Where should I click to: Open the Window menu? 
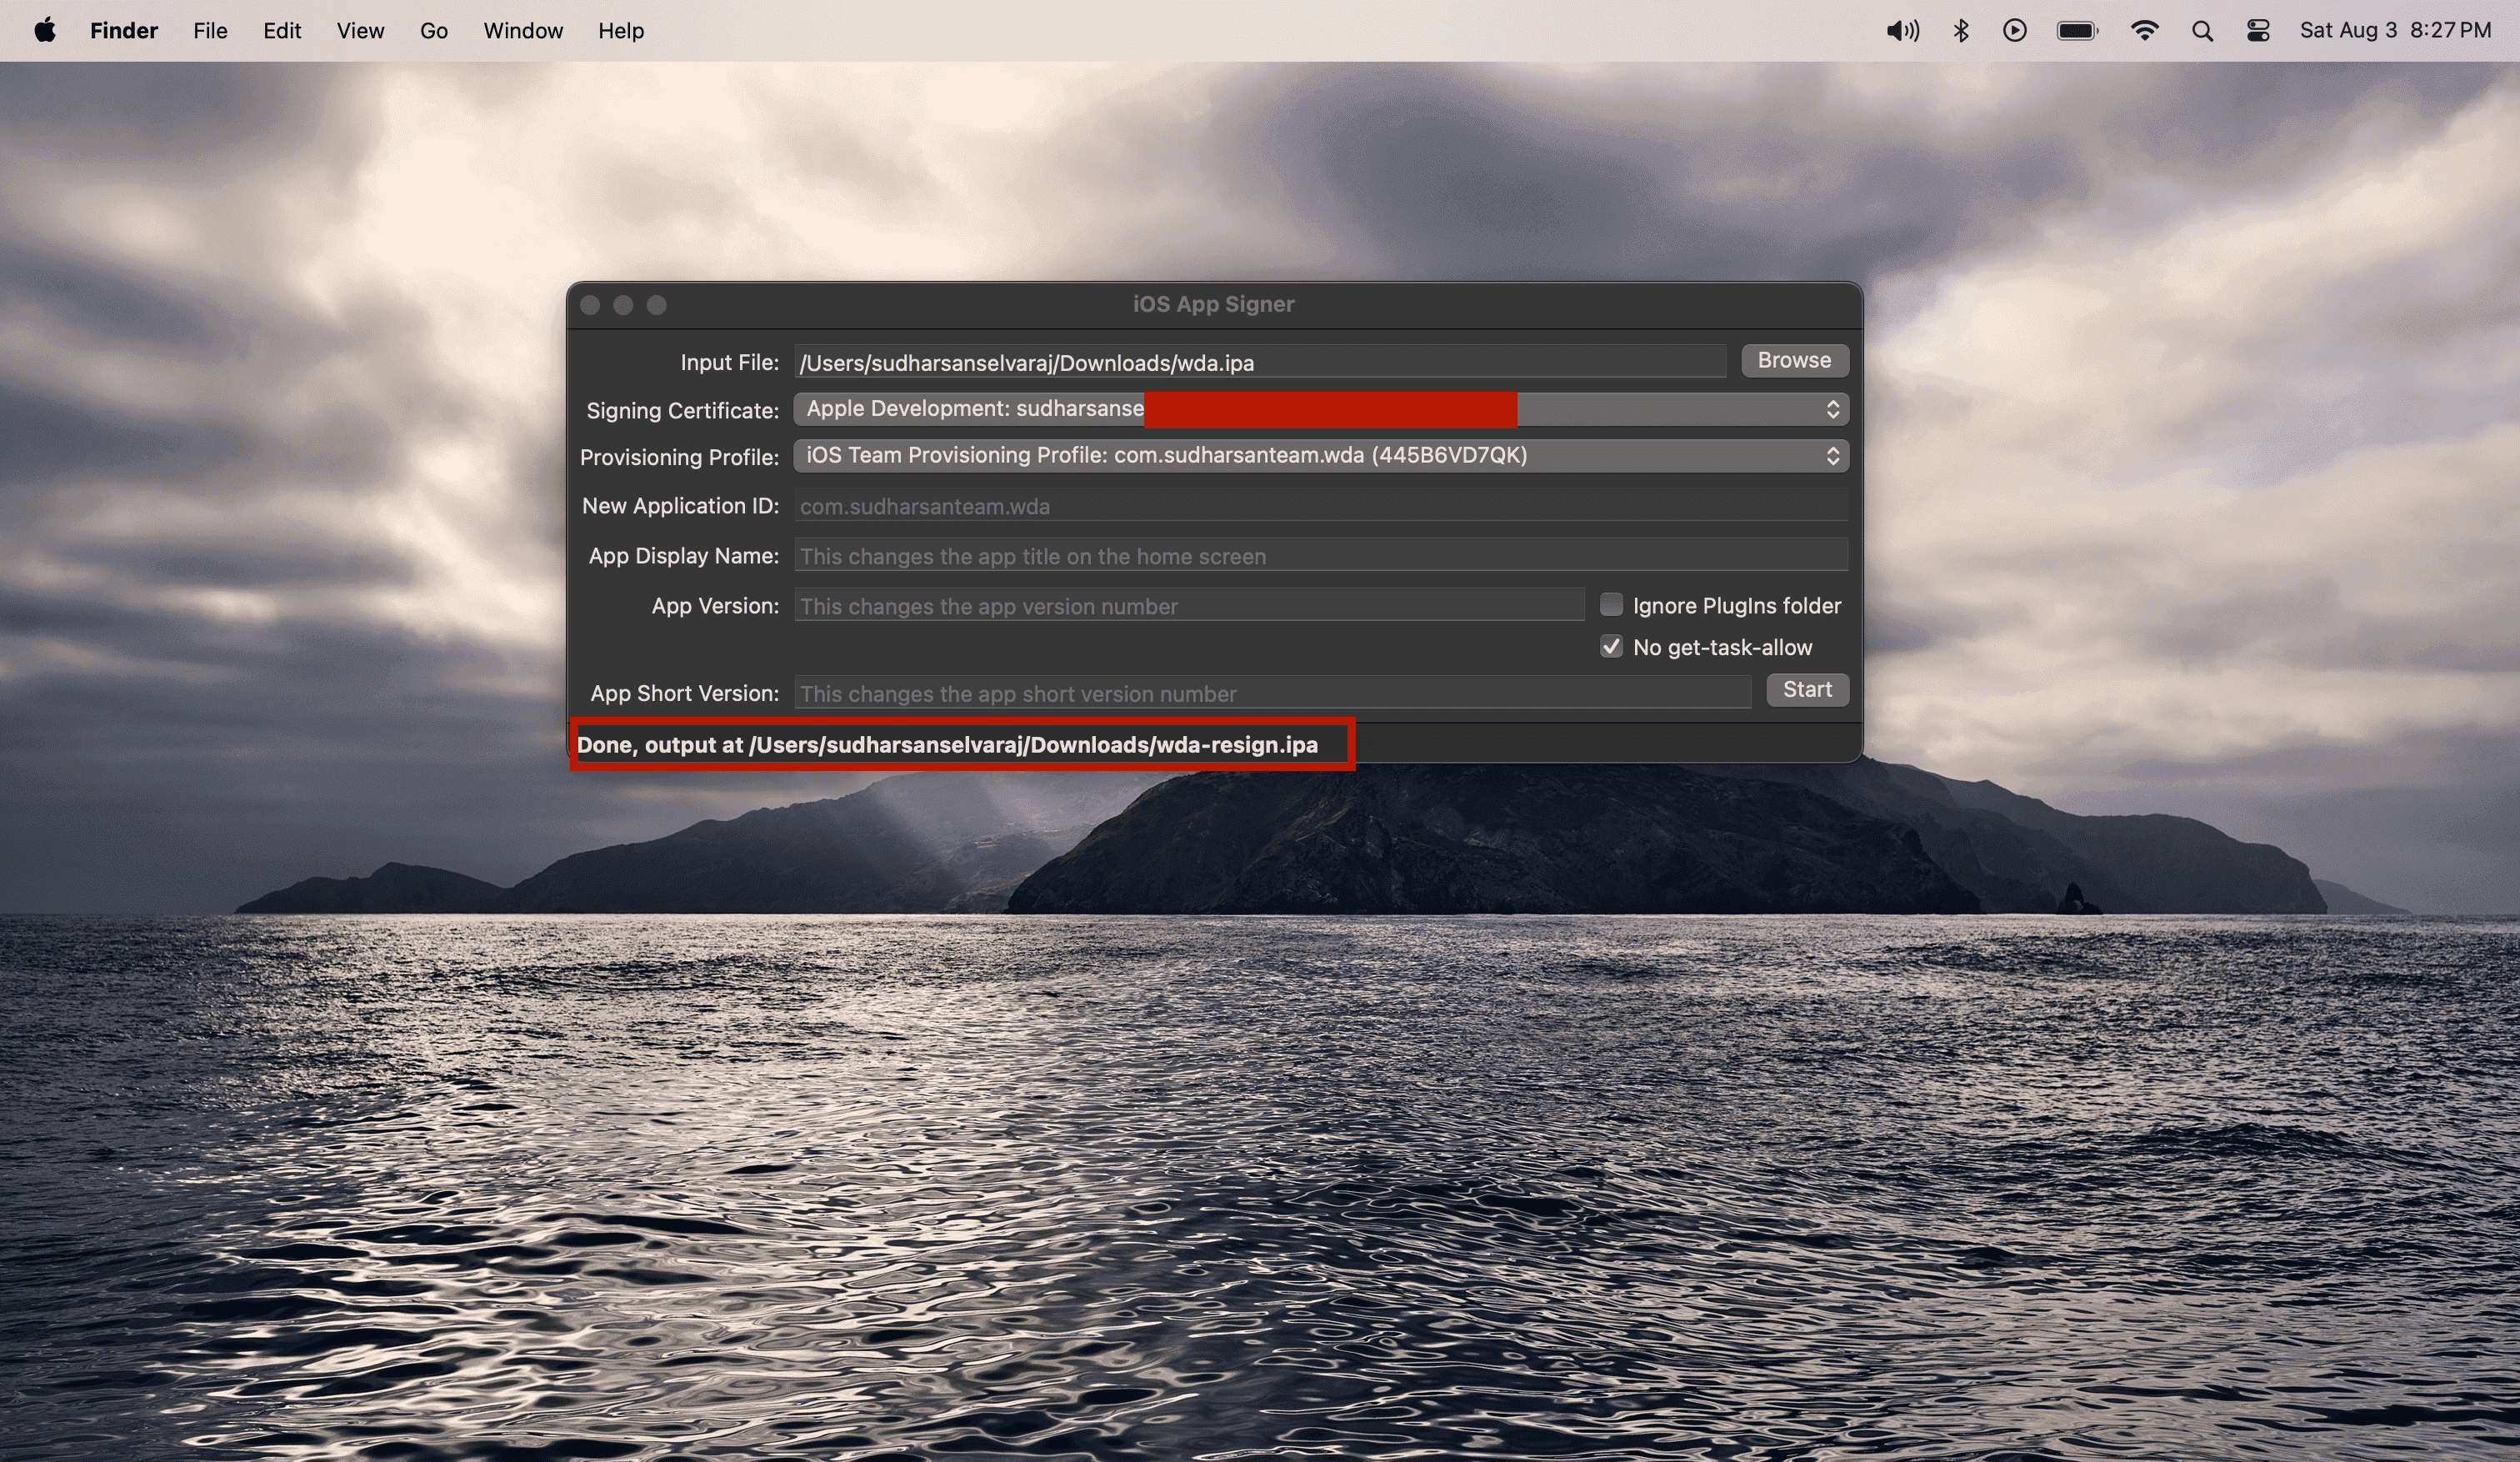coord(523,30)
